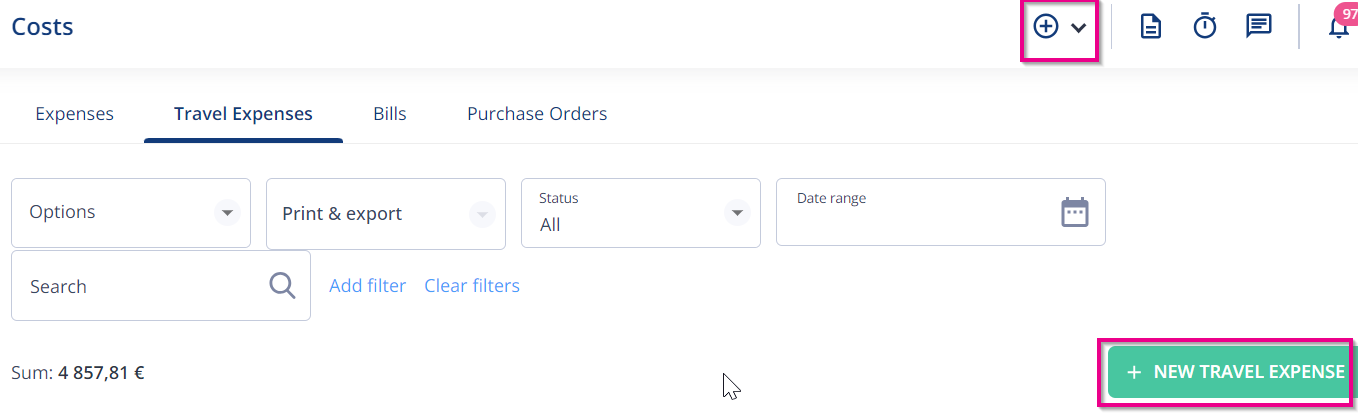The width and height of the screenshot is (1358, 414).
Task: Expand the Print & export dropdown
Action: [386, 214]
